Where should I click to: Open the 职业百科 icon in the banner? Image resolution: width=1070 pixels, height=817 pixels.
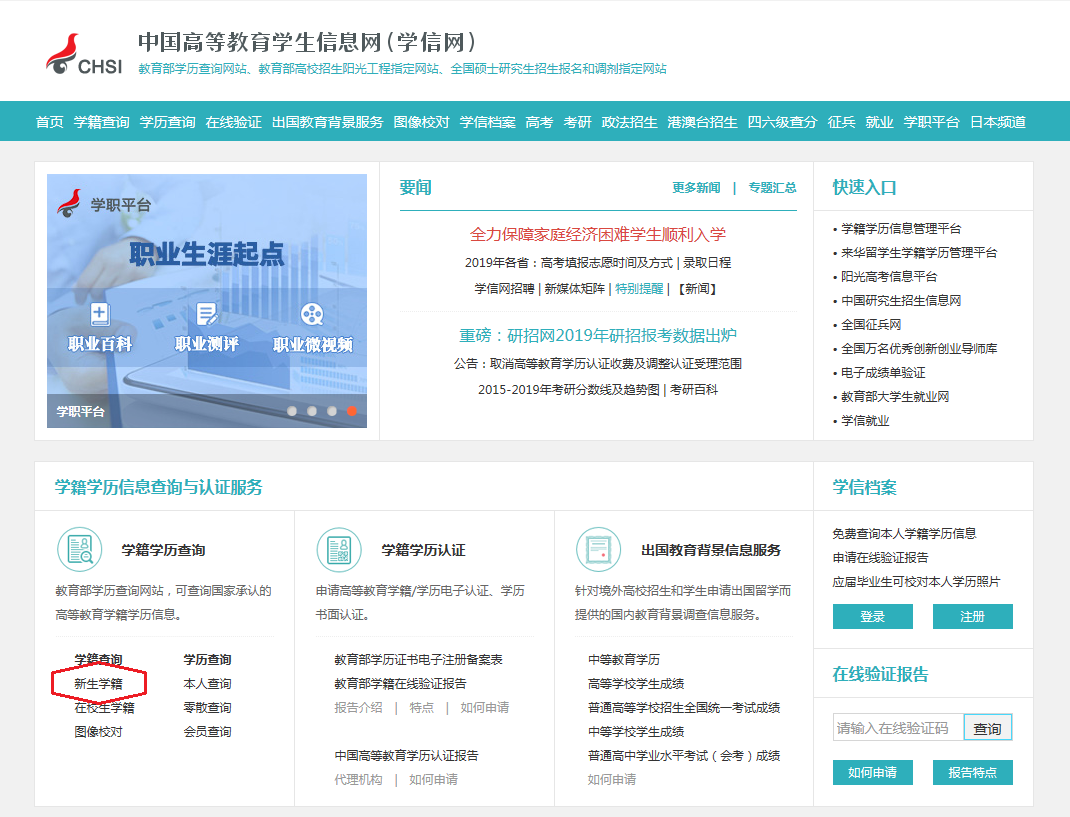tap(100, 314)
